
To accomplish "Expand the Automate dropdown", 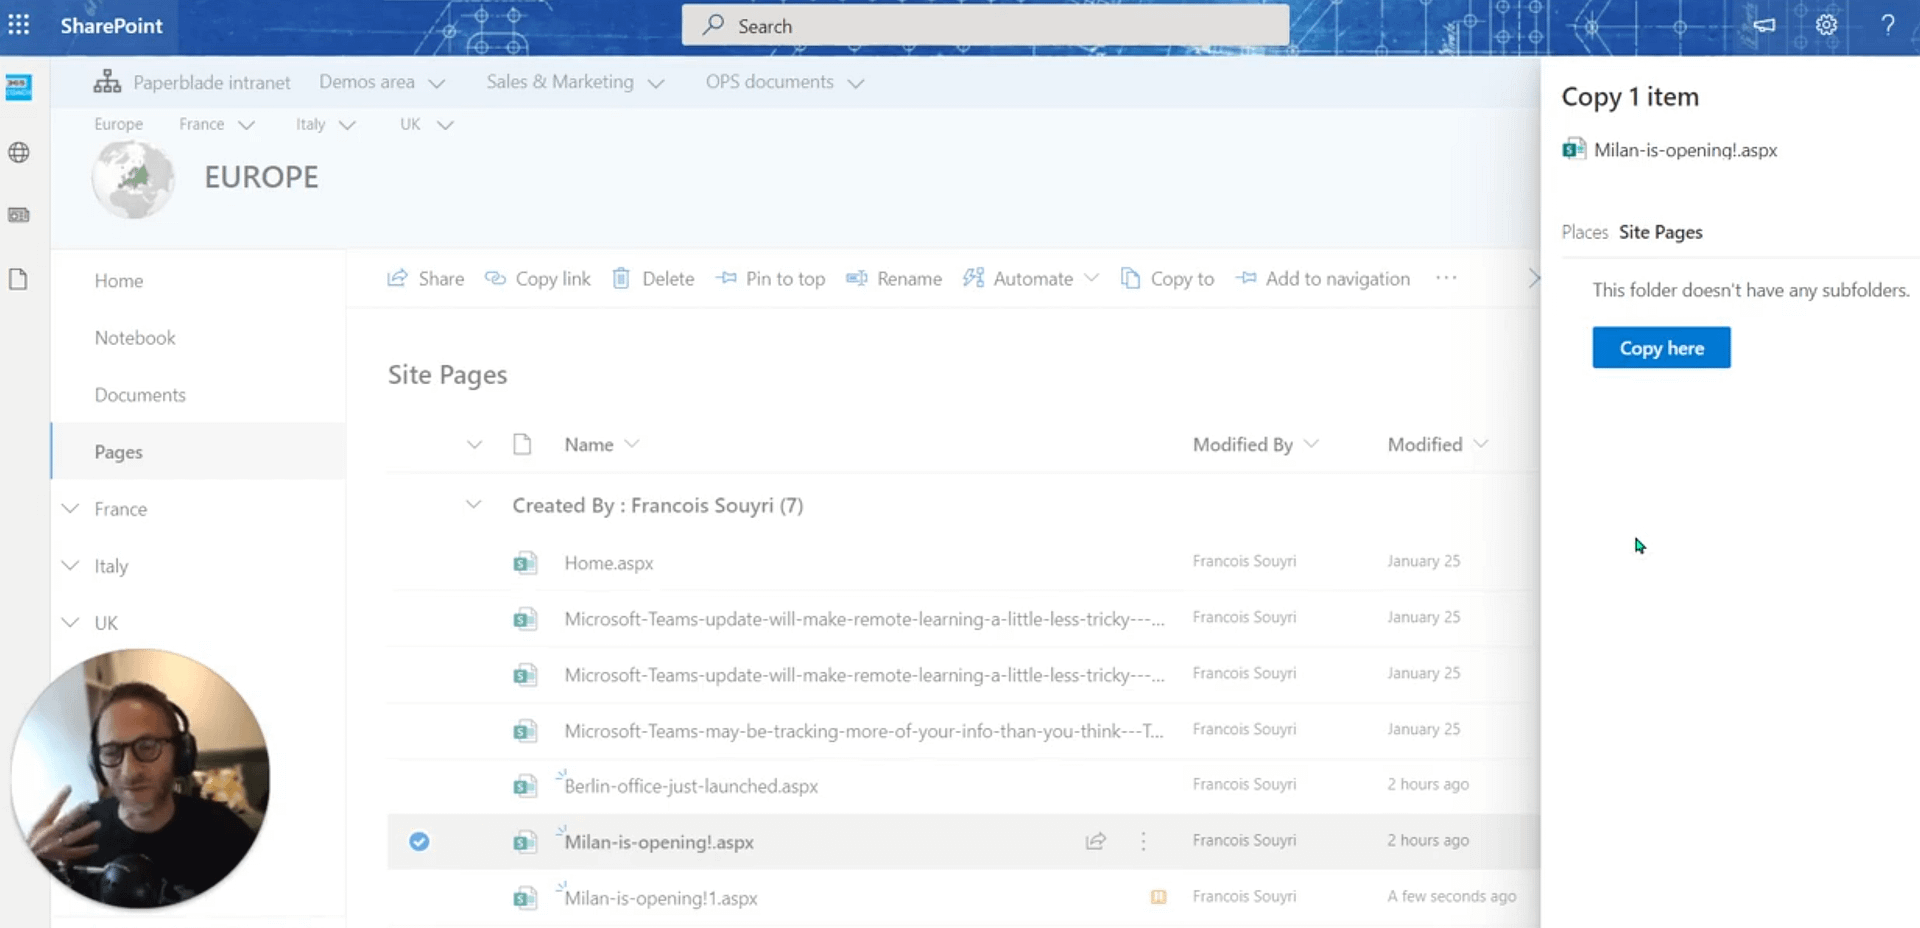I will [1091, 278].
